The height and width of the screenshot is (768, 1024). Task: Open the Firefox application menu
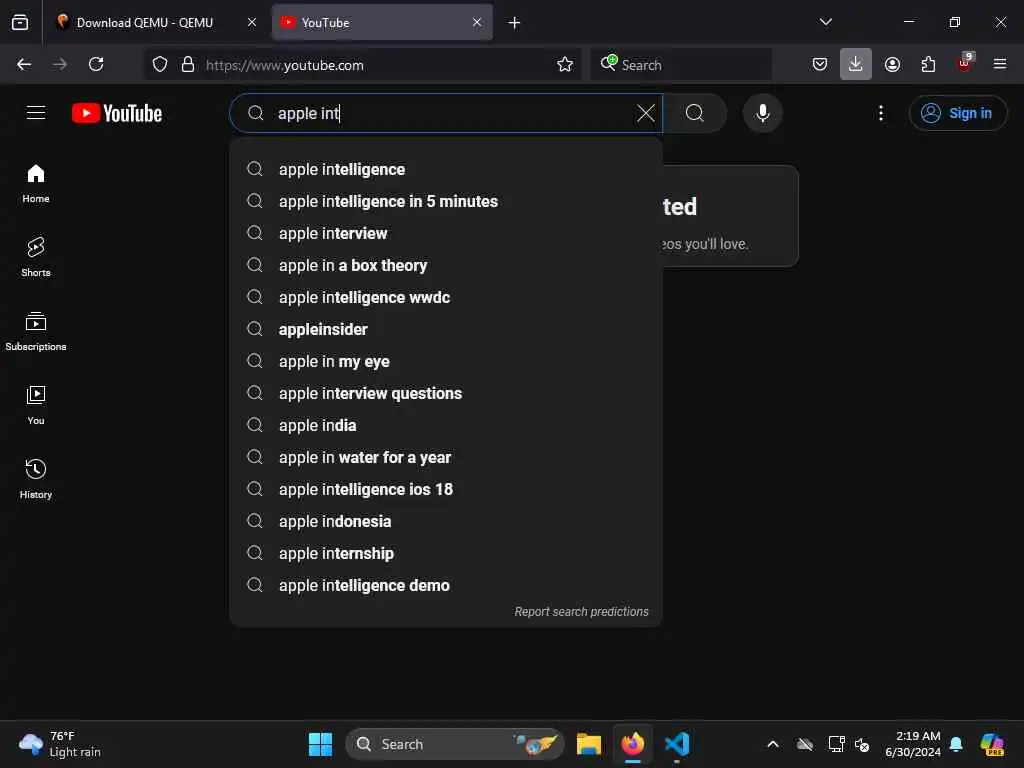click(1000, 64)
